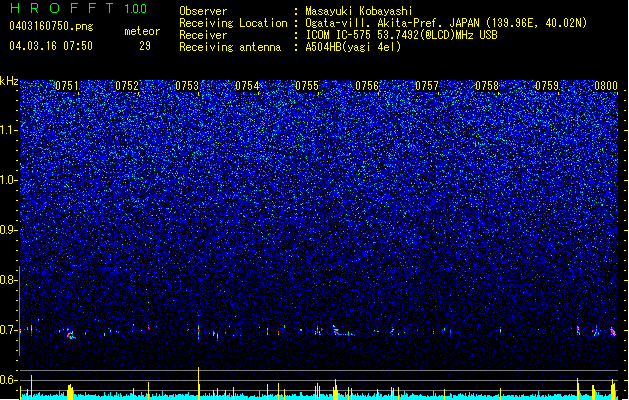Click the tallest yellow spike under 0753
Screen dimensions: 629x400
click(x=199, y=383)
